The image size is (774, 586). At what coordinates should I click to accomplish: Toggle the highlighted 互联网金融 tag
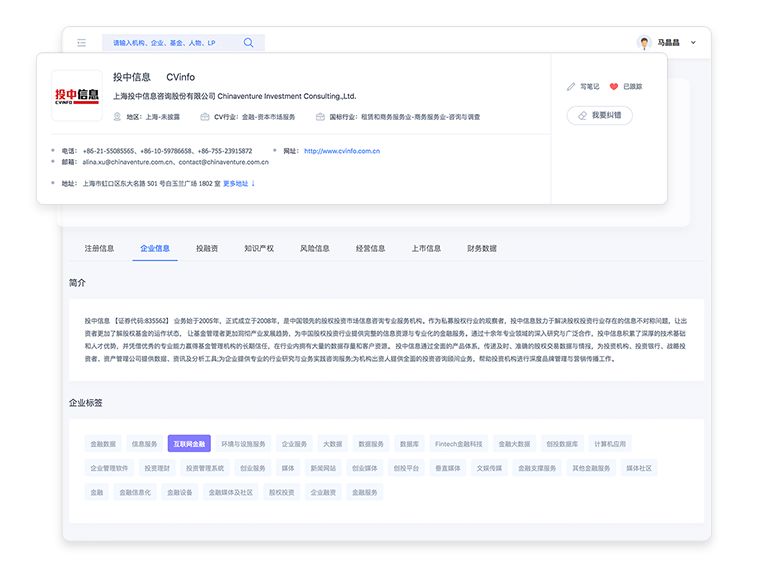tap(189, 444)
